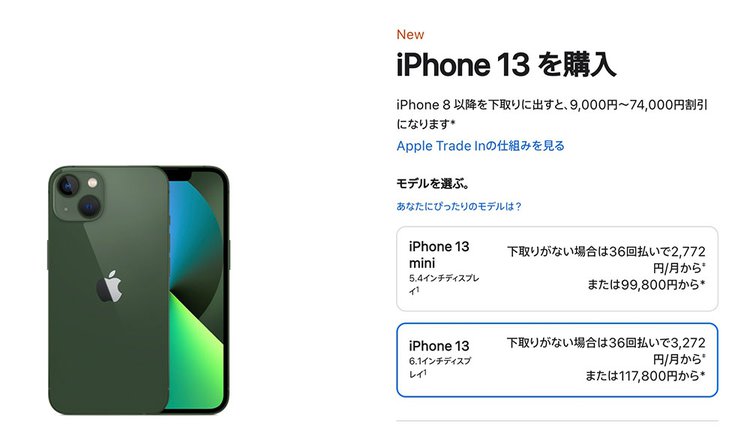Viewport: 750px width, 439px height.
Task: Click the iPhone 13 を購入 heading
Action: coord(506,65)
